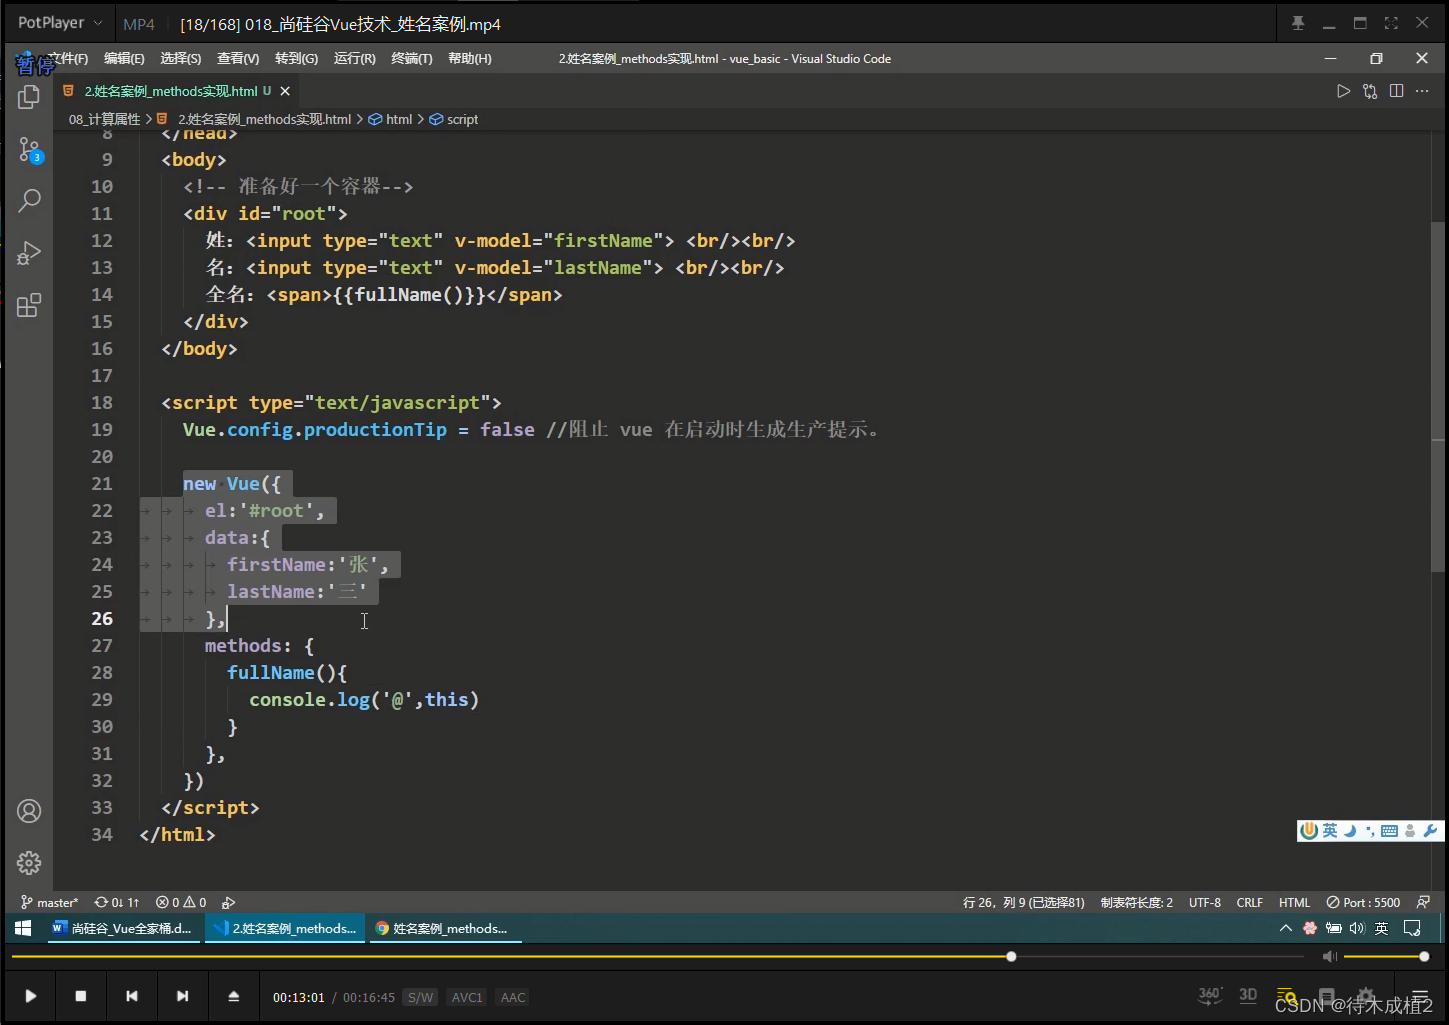Open the Search magnifier in the activity bar

point(29,200)
